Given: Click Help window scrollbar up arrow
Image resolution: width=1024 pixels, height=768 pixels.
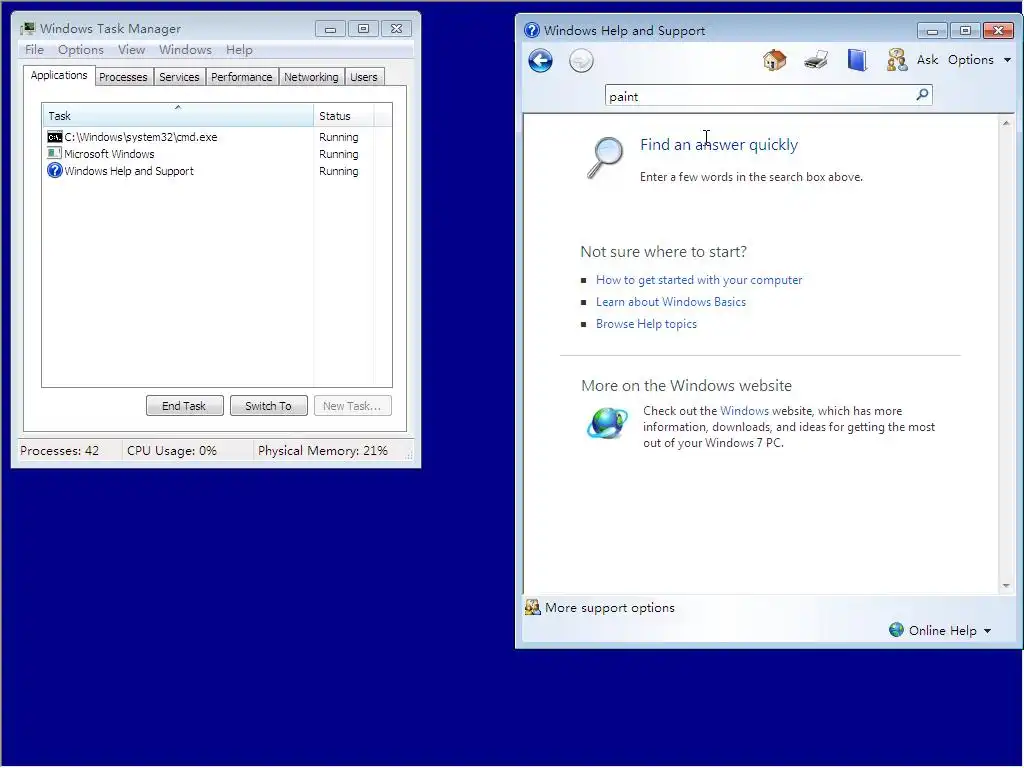Looking at the screenshot, I should [1006, 123].
